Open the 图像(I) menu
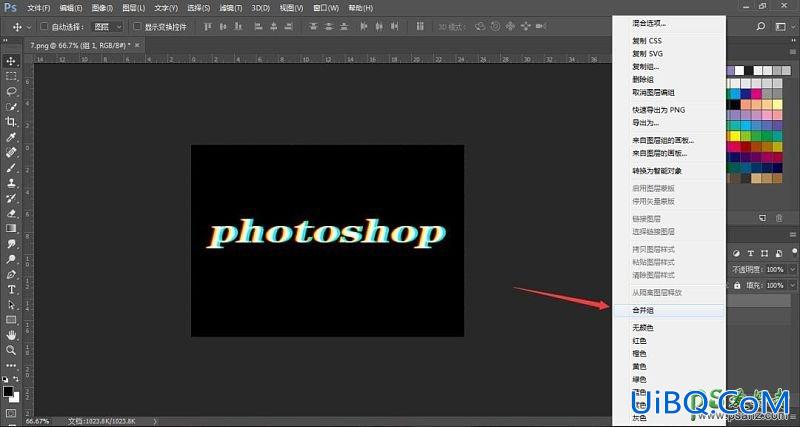 (103, 8)
